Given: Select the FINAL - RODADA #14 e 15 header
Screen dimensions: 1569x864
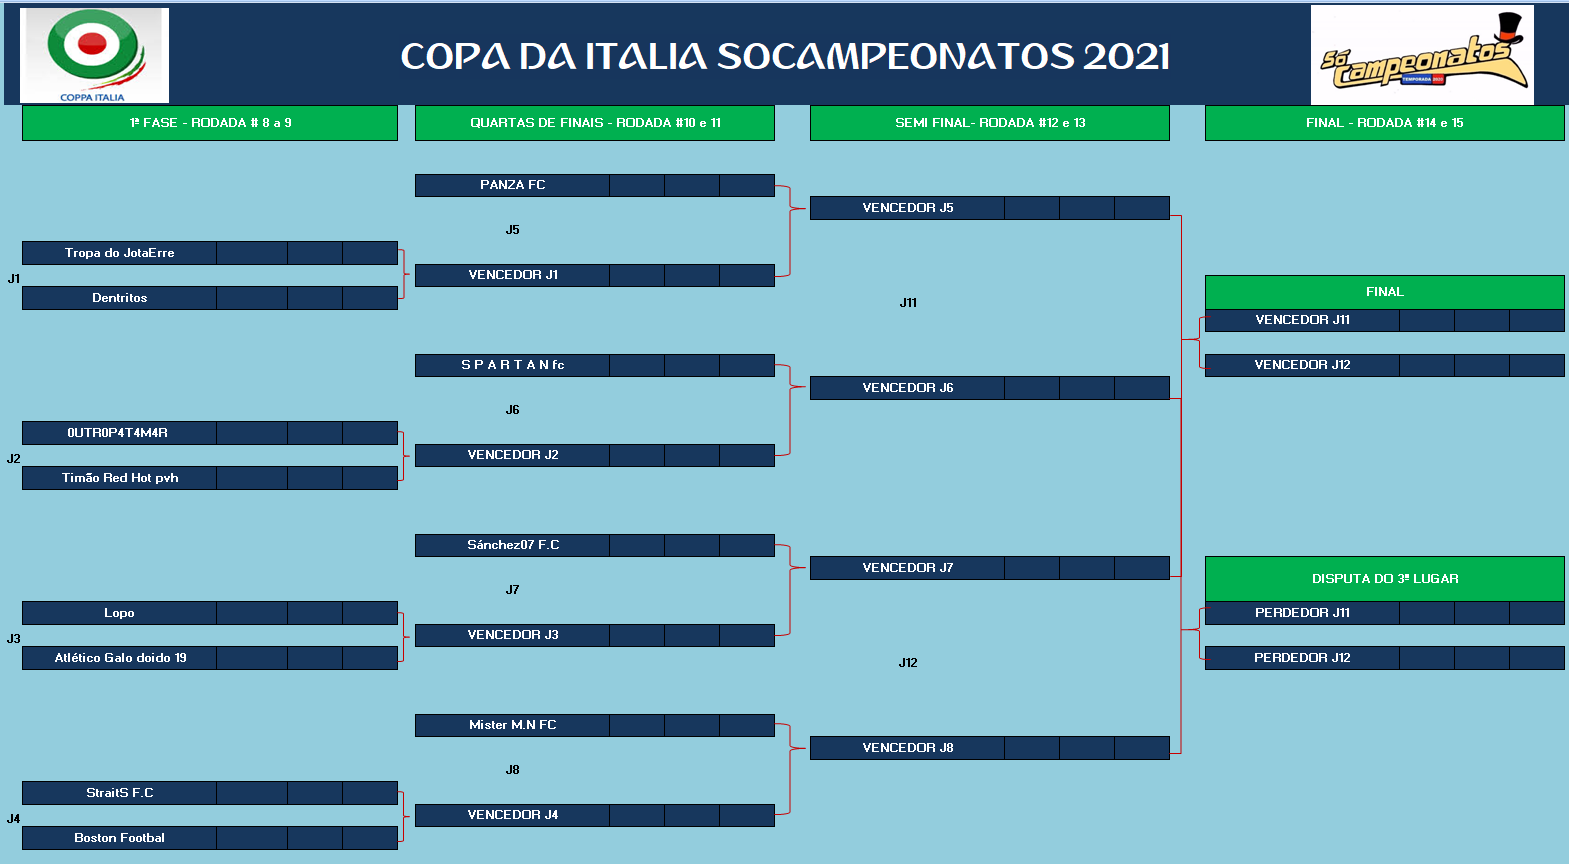Looking at the screenshot, I should tap(1384, 123).
